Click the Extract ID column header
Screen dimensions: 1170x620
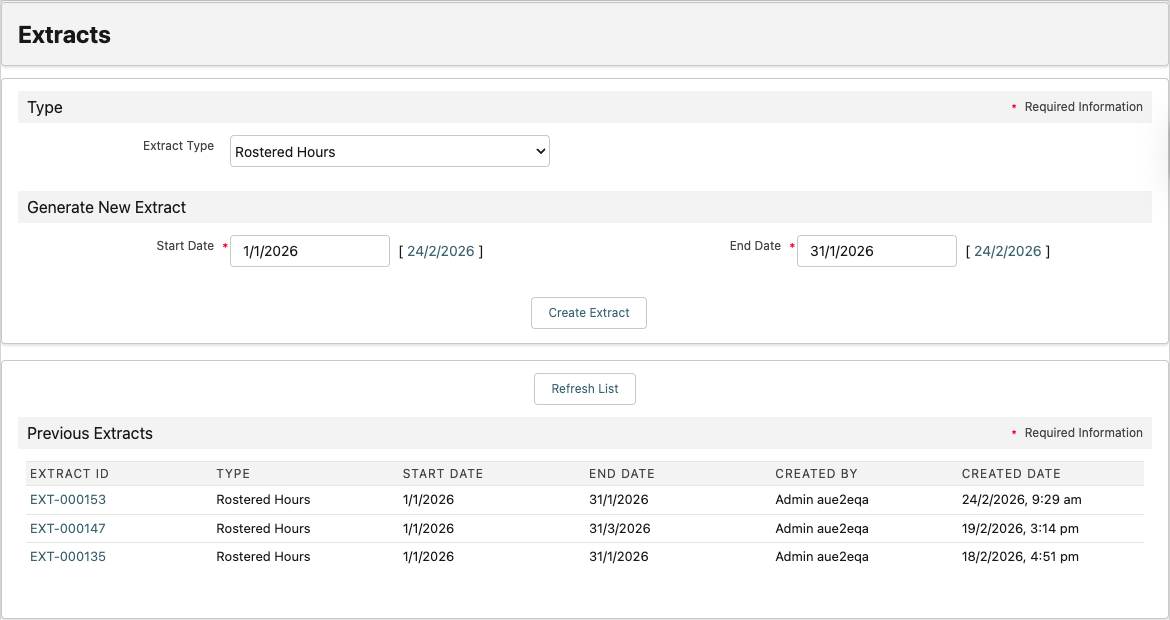pyautogui.click(x=69, y=473)
